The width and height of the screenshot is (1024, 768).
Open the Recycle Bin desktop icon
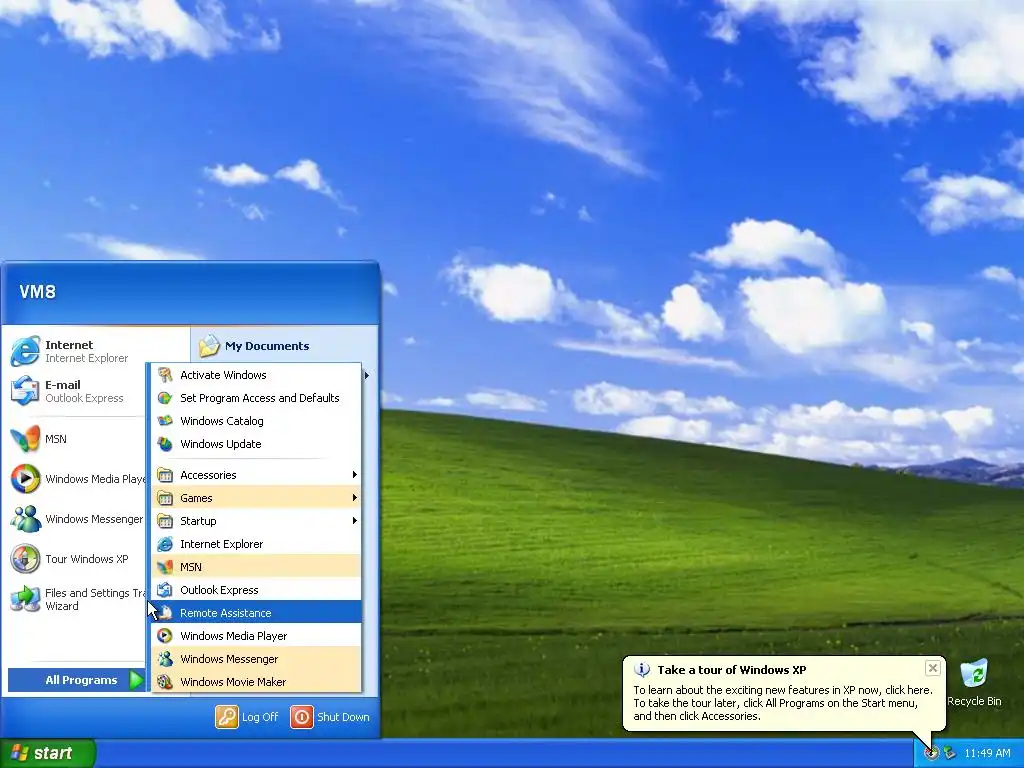point(974,674)
